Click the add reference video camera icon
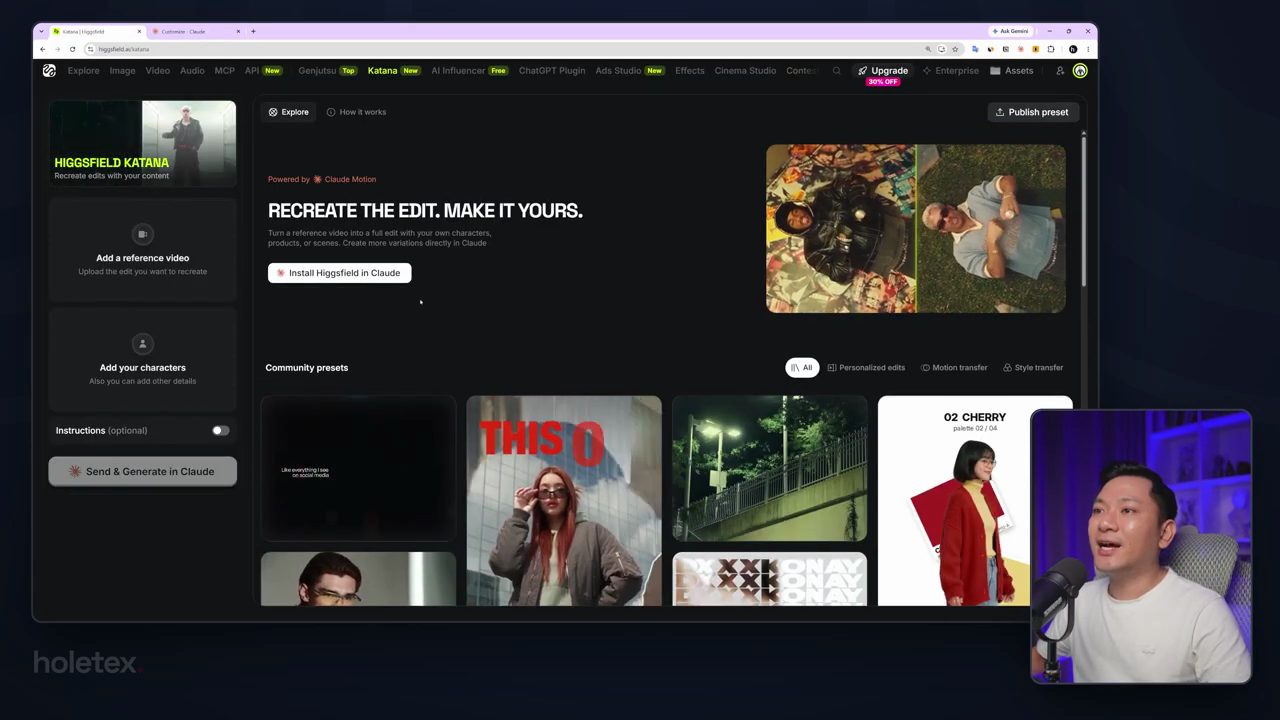Viewport: 1280px width, 720px height. (x=143, y=234)
